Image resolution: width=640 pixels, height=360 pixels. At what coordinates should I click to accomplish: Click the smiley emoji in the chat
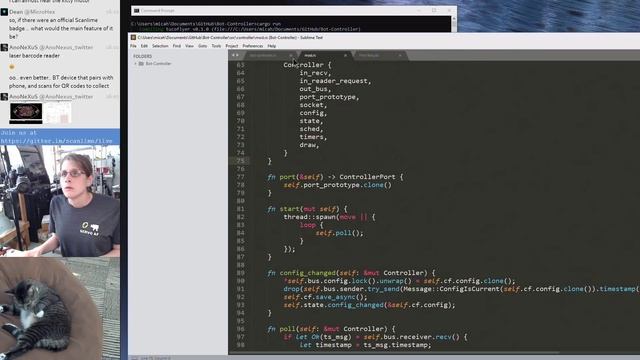[x=12, y=67]
